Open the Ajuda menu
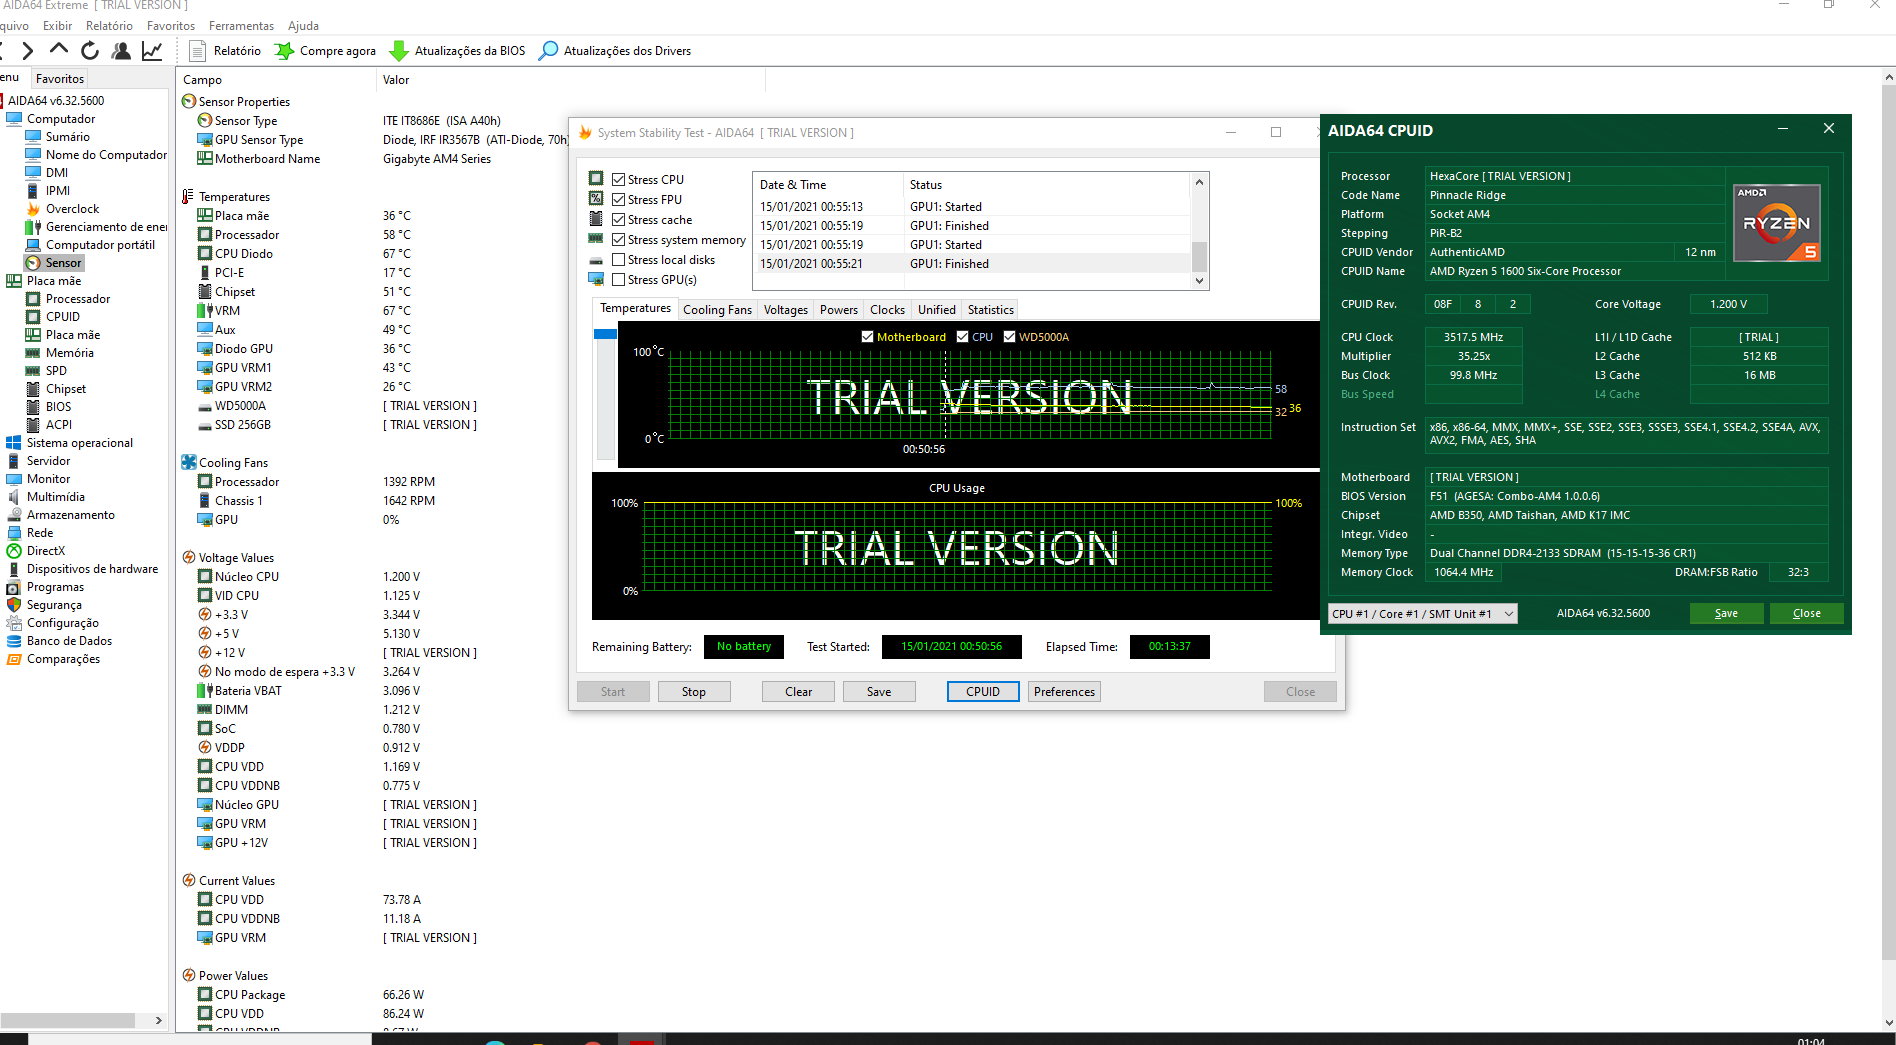The image size is (1896, 1045). (x=303, y=26)
